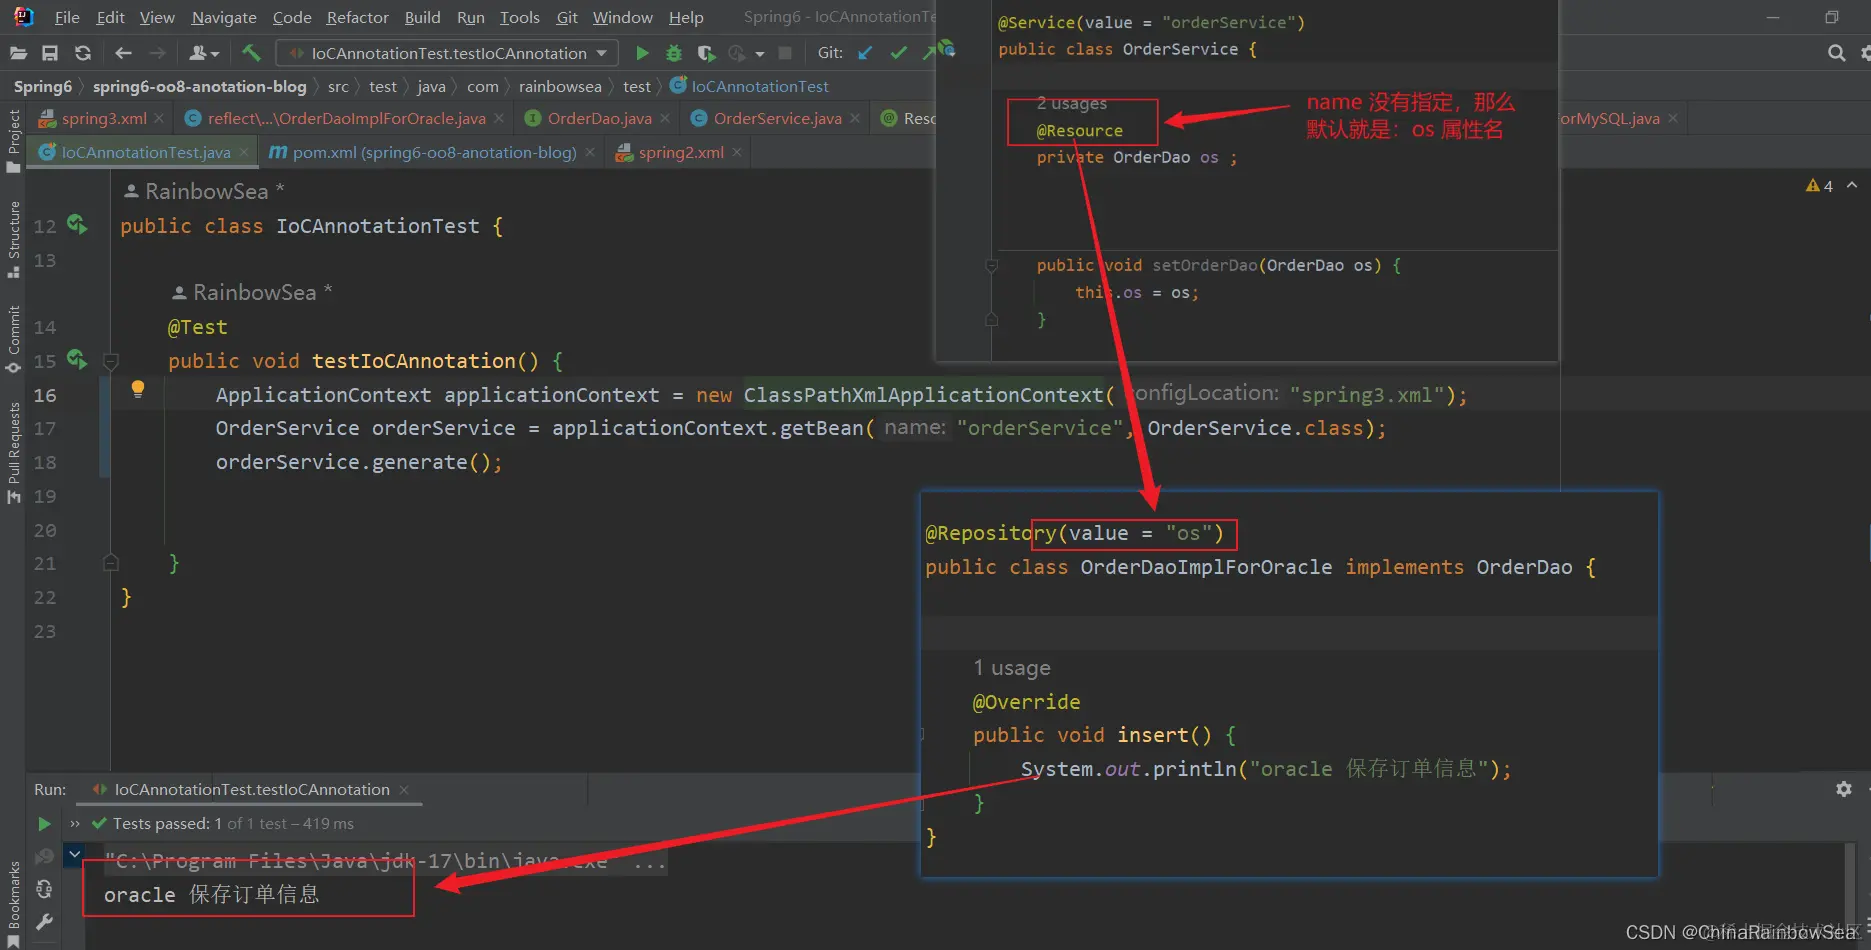Toggle auto-test icon in Run panel

(44, 889)
